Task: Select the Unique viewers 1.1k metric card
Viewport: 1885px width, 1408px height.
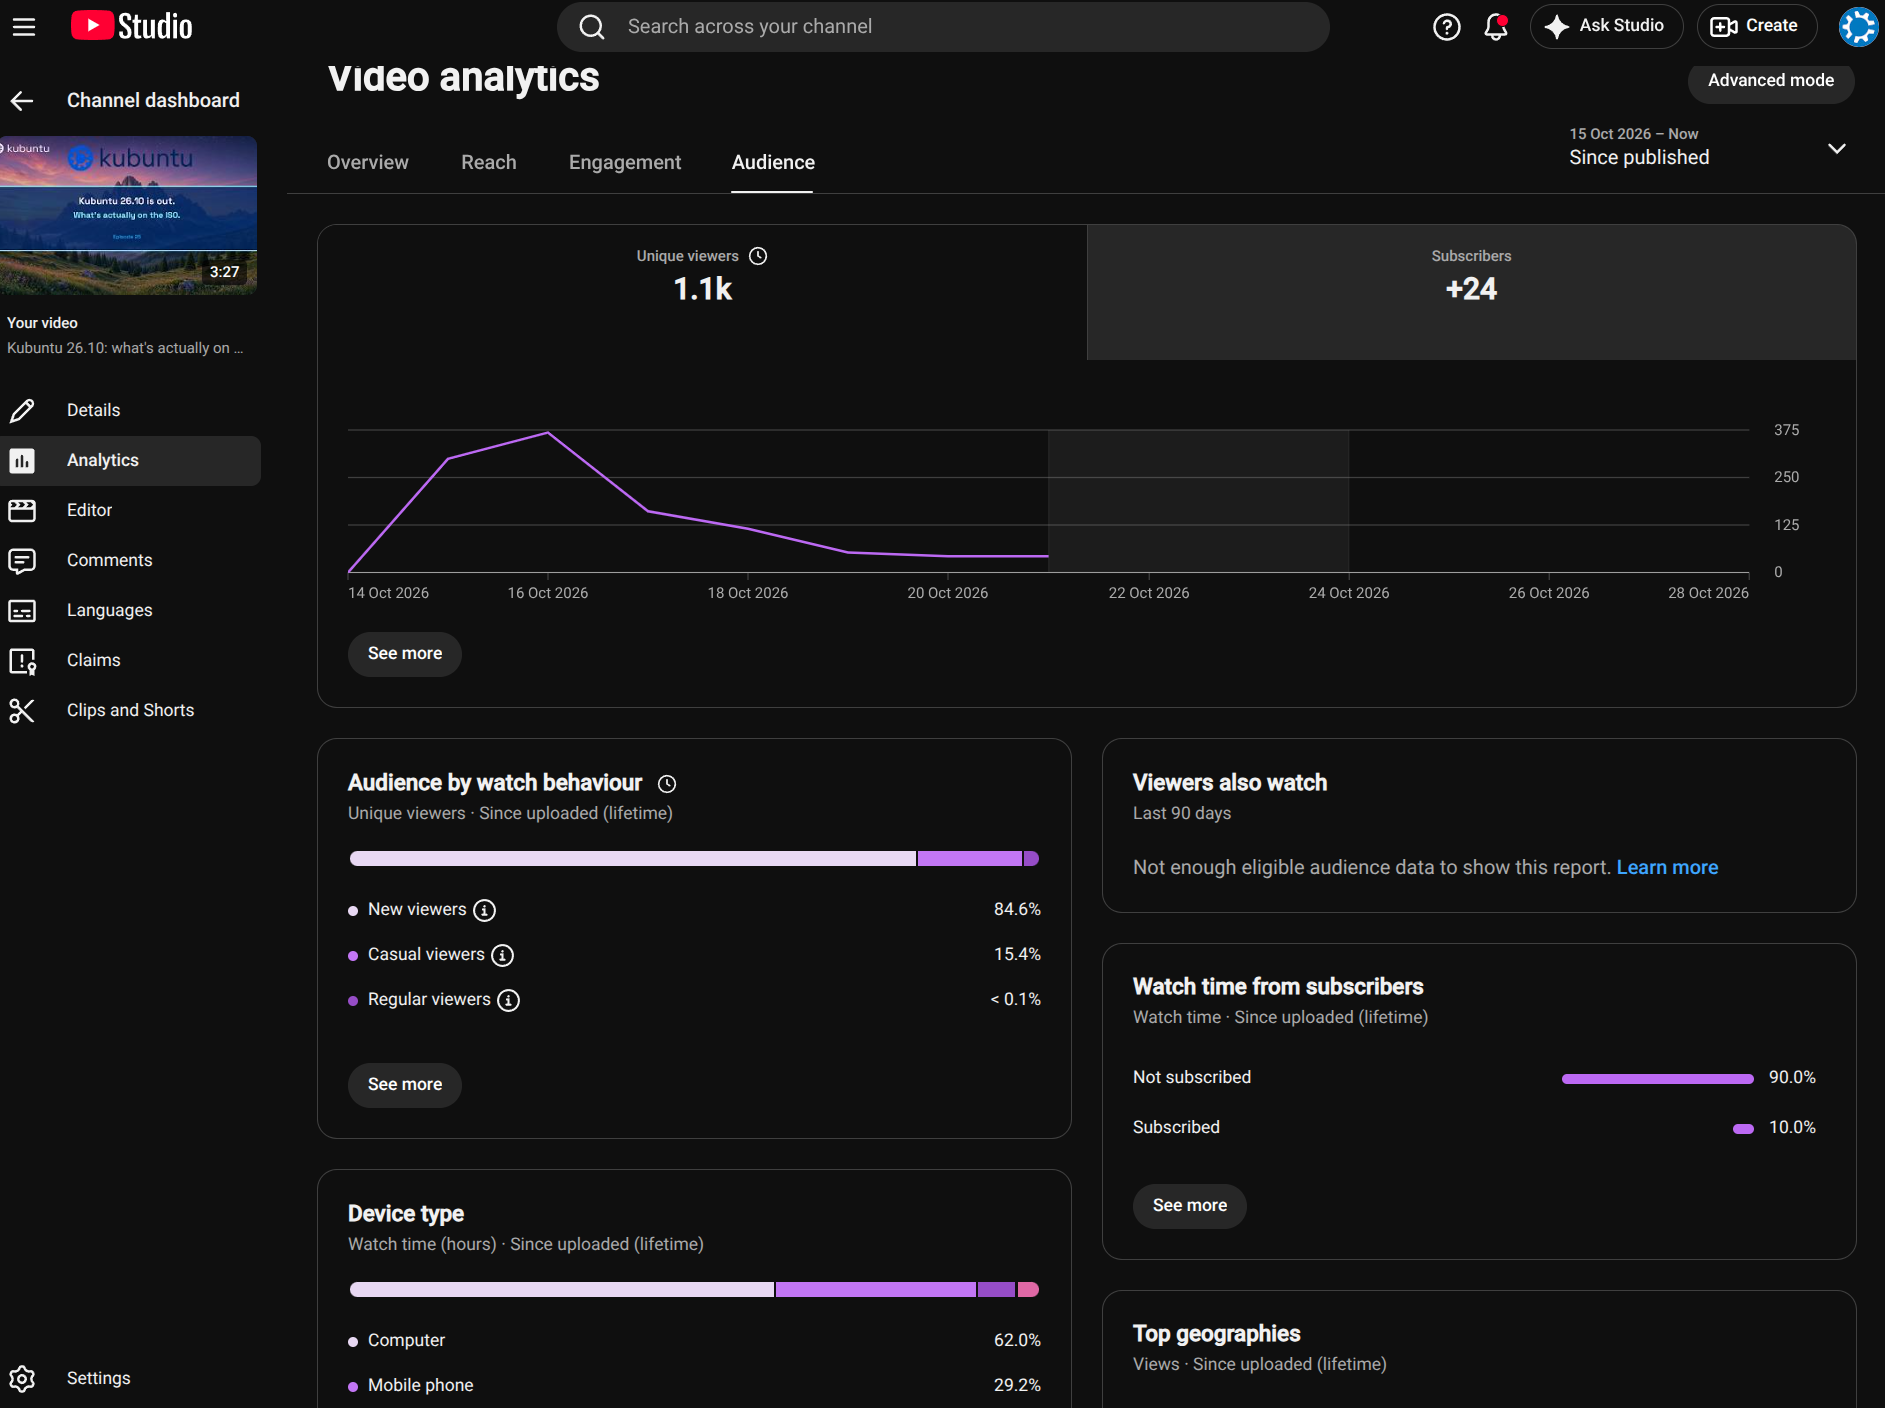Action: pos(702,292)
